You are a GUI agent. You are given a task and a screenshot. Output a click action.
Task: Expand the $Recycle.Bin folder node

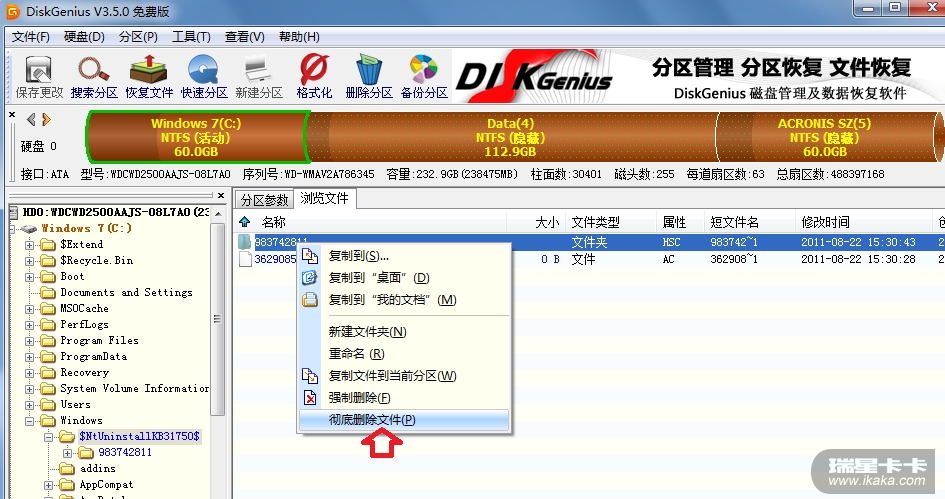(x=29, y=261)
